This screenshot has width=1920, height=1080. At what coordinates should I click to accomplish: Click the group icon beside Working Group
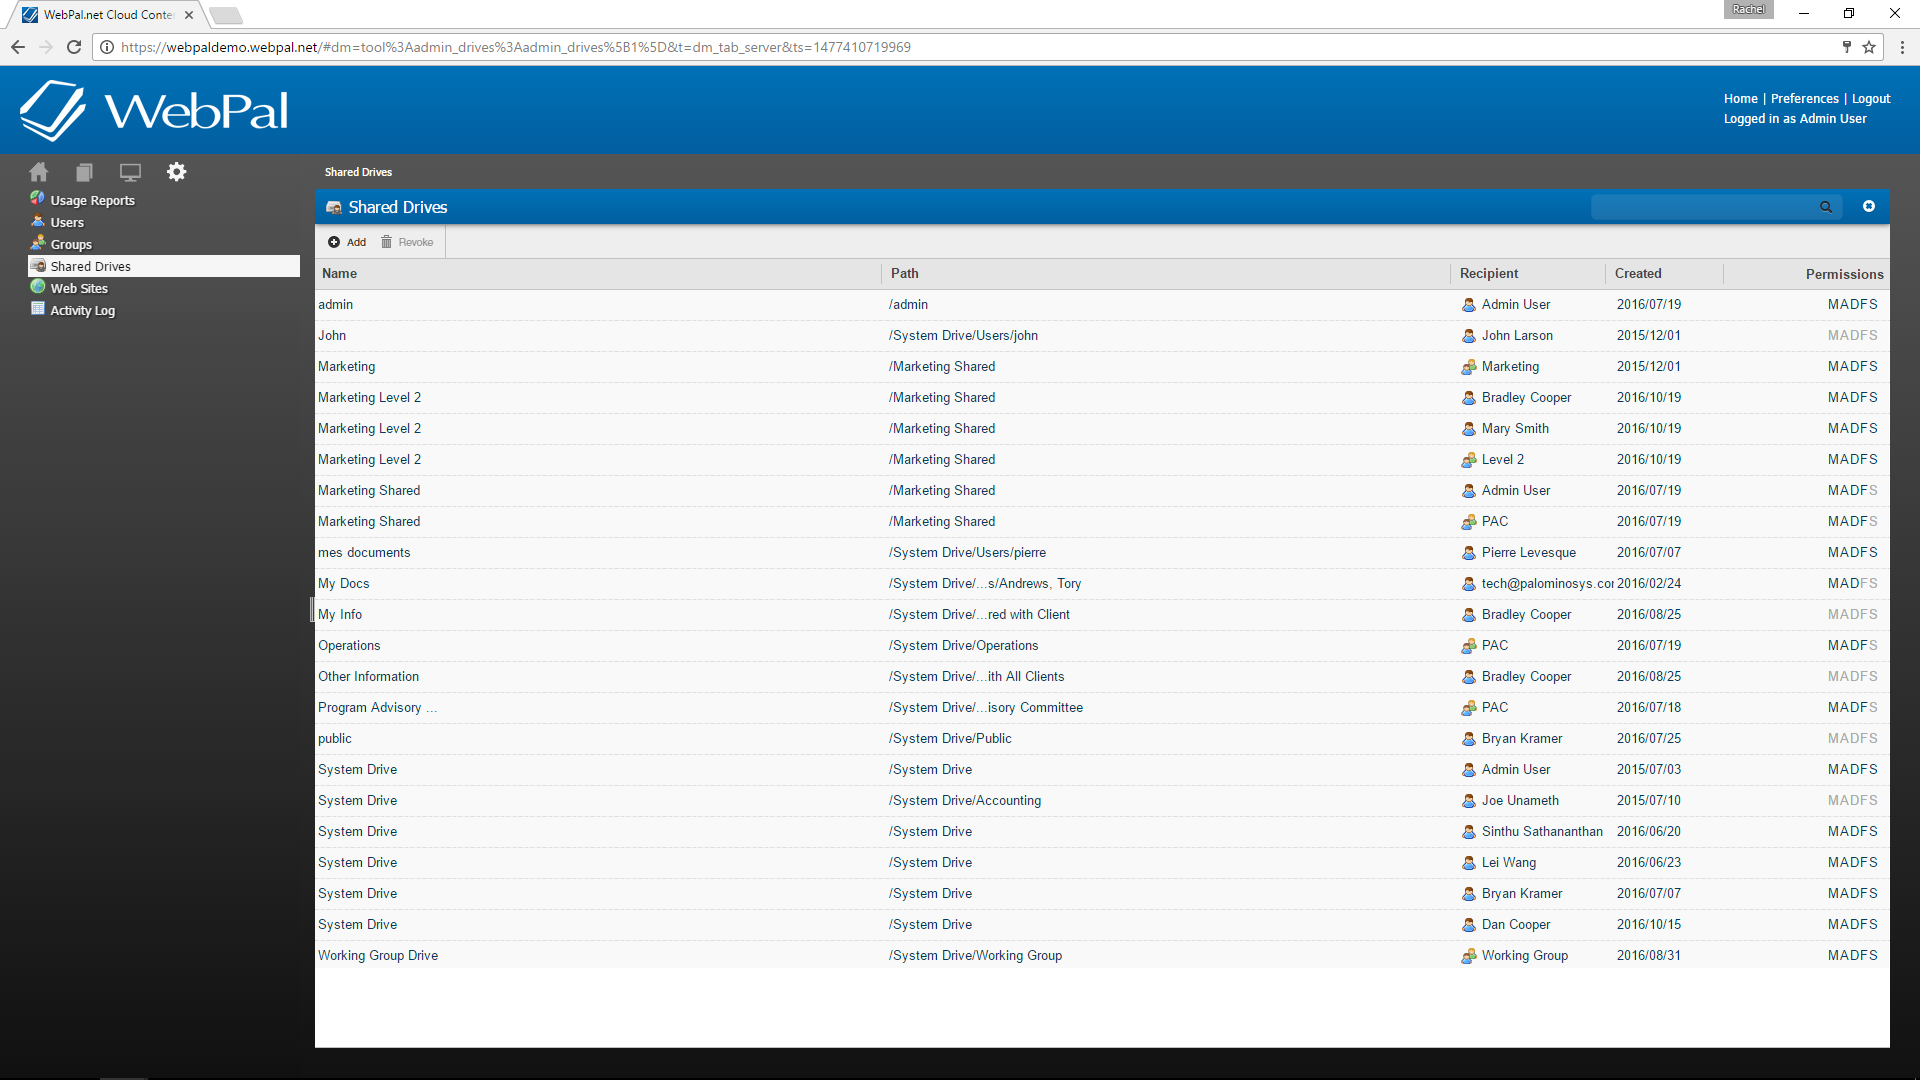click(x=1469, y=956)
